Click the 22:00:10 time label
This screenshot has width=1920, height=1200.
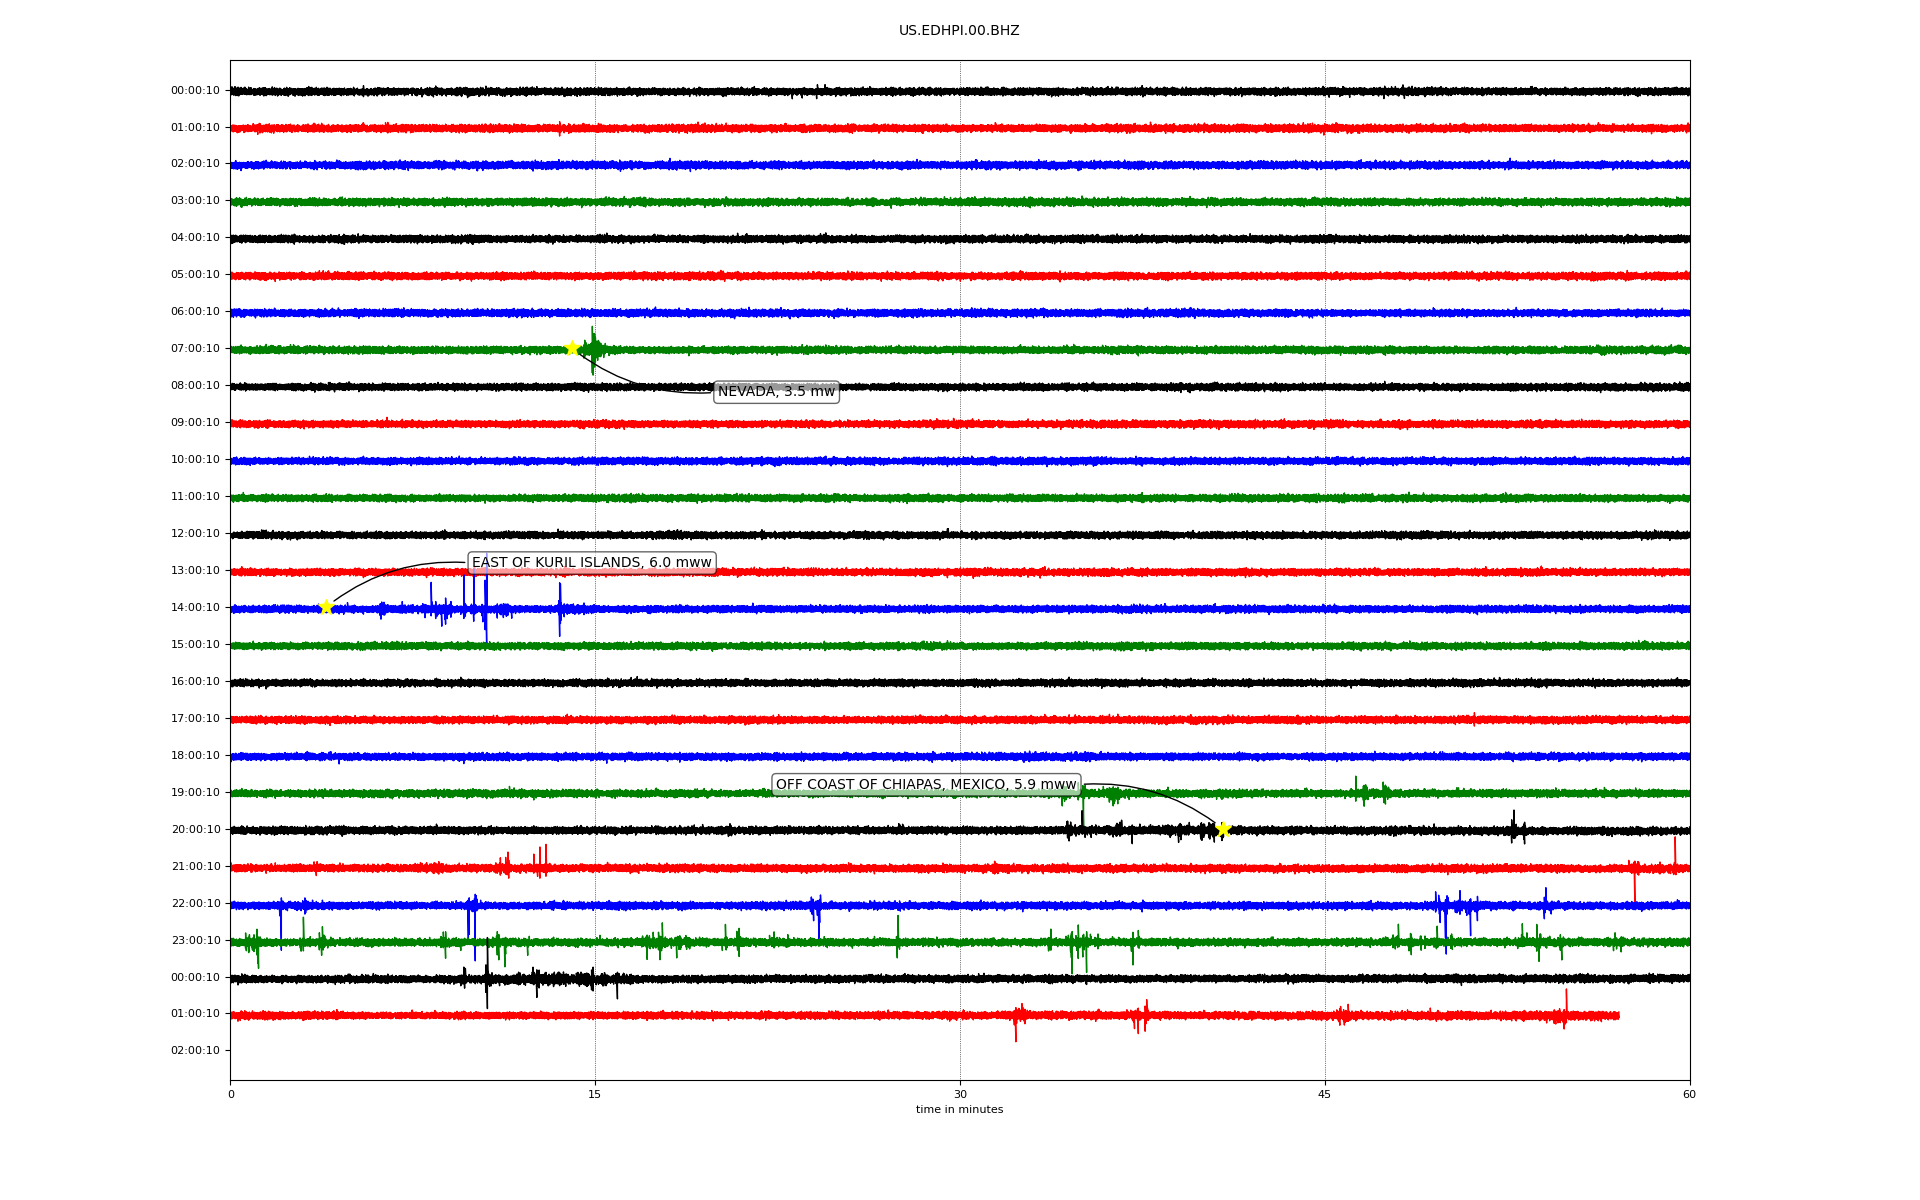[195, 904]
